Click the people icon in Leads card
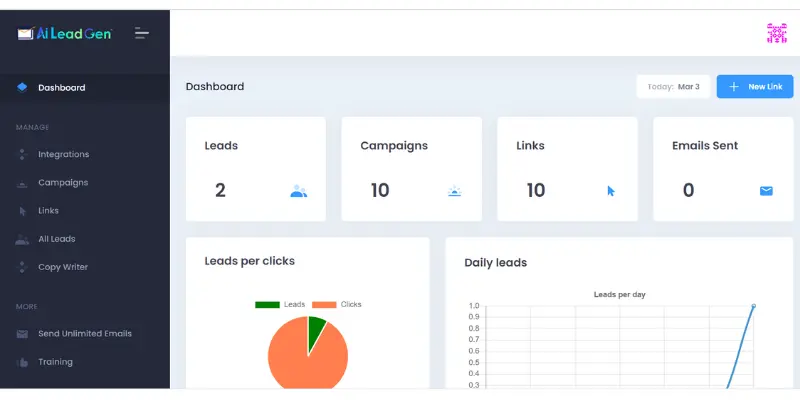The width and height of the screenshot is (800, 400). [x=298, y=191]
